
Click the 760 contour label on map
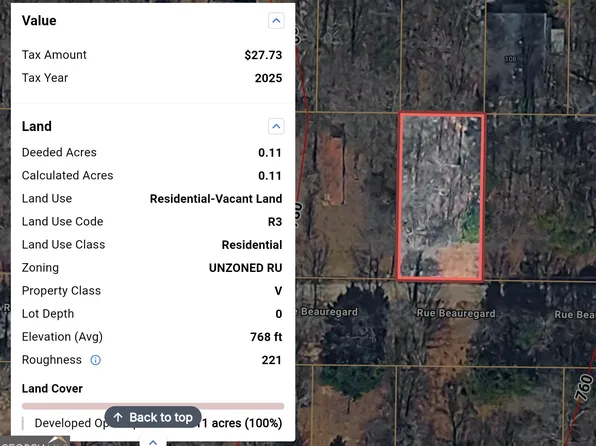coord(584,388)
